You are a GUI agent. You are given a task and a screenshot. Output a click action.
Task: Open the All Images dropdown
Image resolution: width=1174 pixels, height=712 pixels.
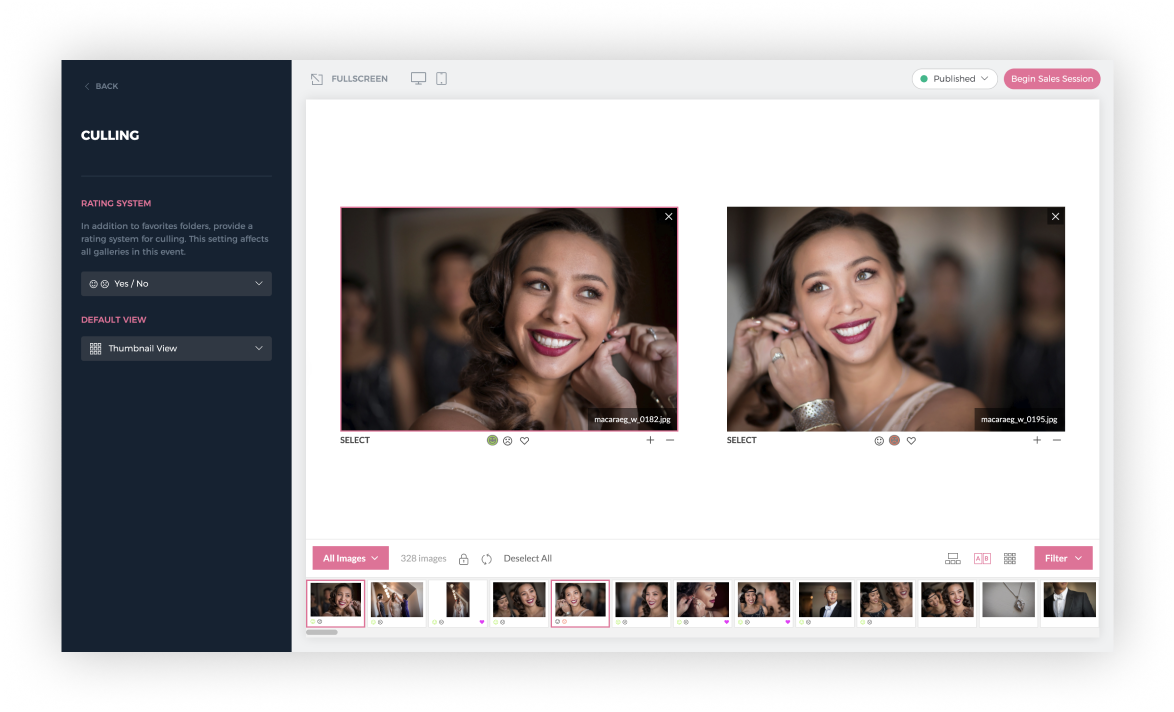pyautogui.click(x=350, y=559)
